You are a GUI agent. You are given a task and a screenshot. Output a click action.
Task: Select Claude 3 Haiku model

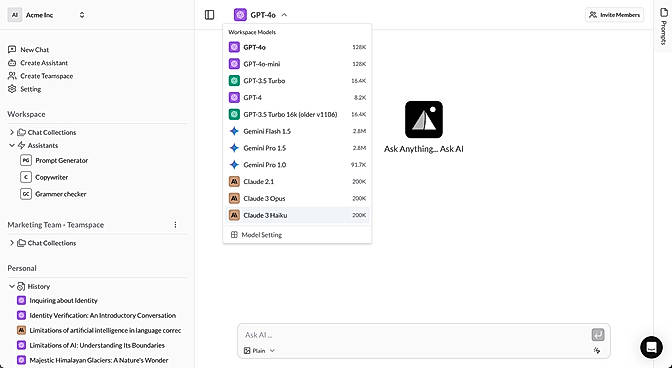click(x=297, y=215)
